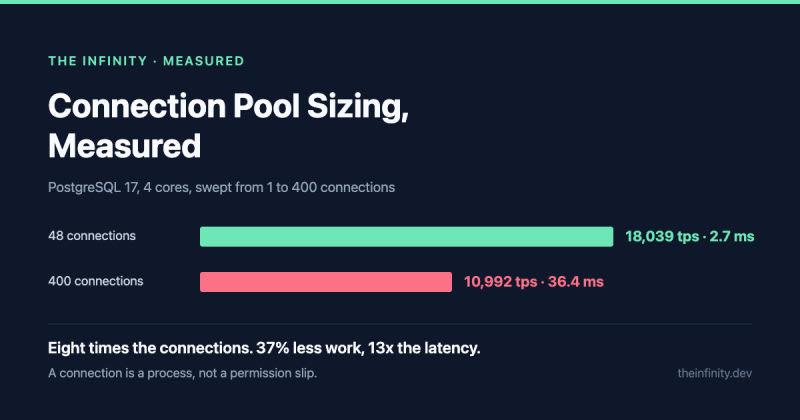Click the red 400 connections bar

pyautogui.click(x=326, y=282)
